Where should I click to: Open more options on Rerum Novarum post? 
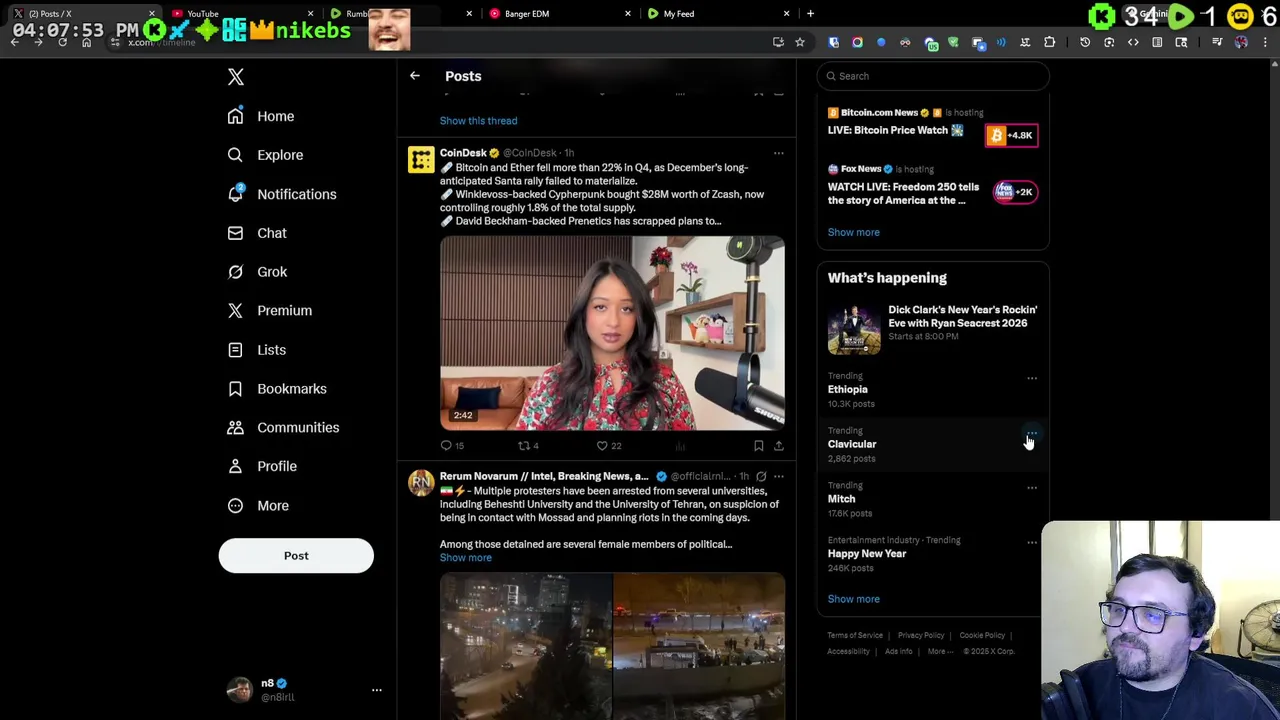tap(778, 476)
